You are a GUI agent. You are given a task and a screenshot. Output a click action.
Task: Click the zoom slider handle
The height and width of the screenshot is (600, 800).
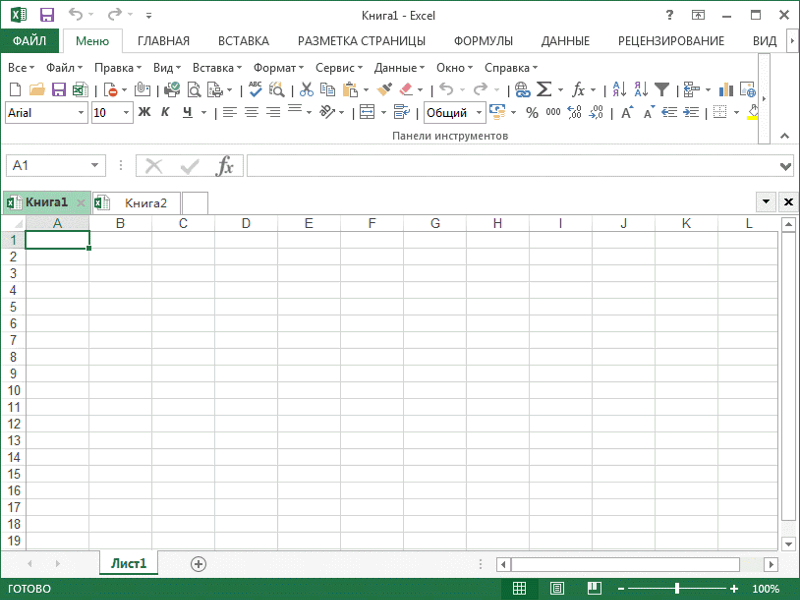point(677,589)
